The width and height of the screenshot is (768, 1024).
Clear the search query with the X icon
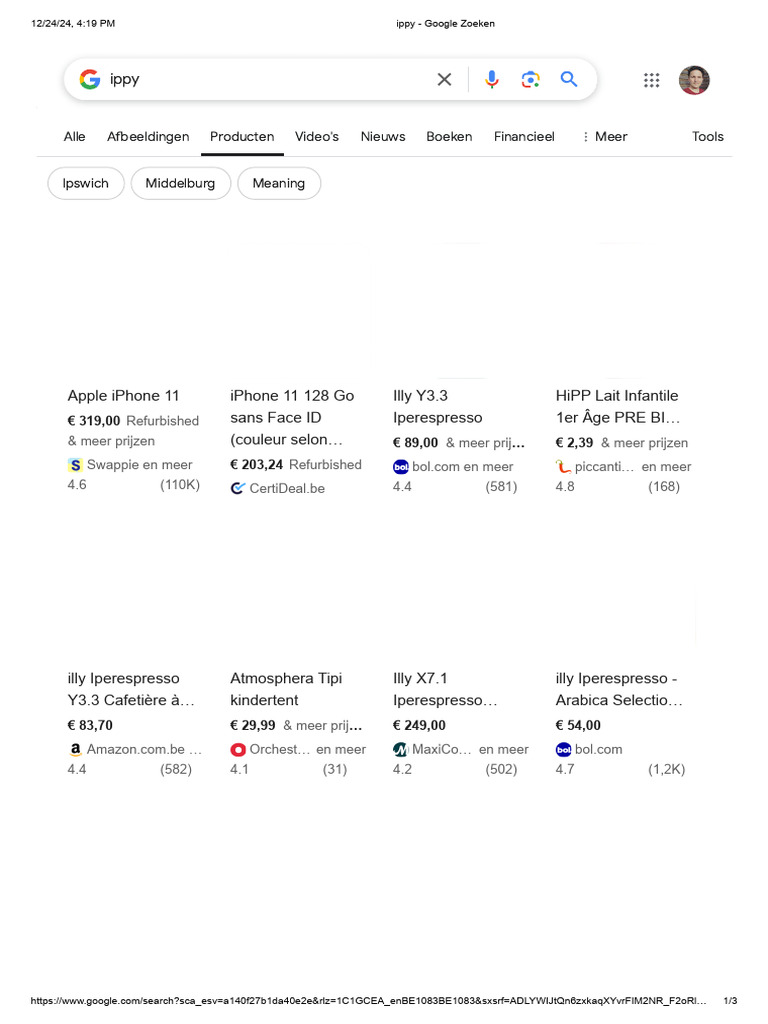point(444,80)
